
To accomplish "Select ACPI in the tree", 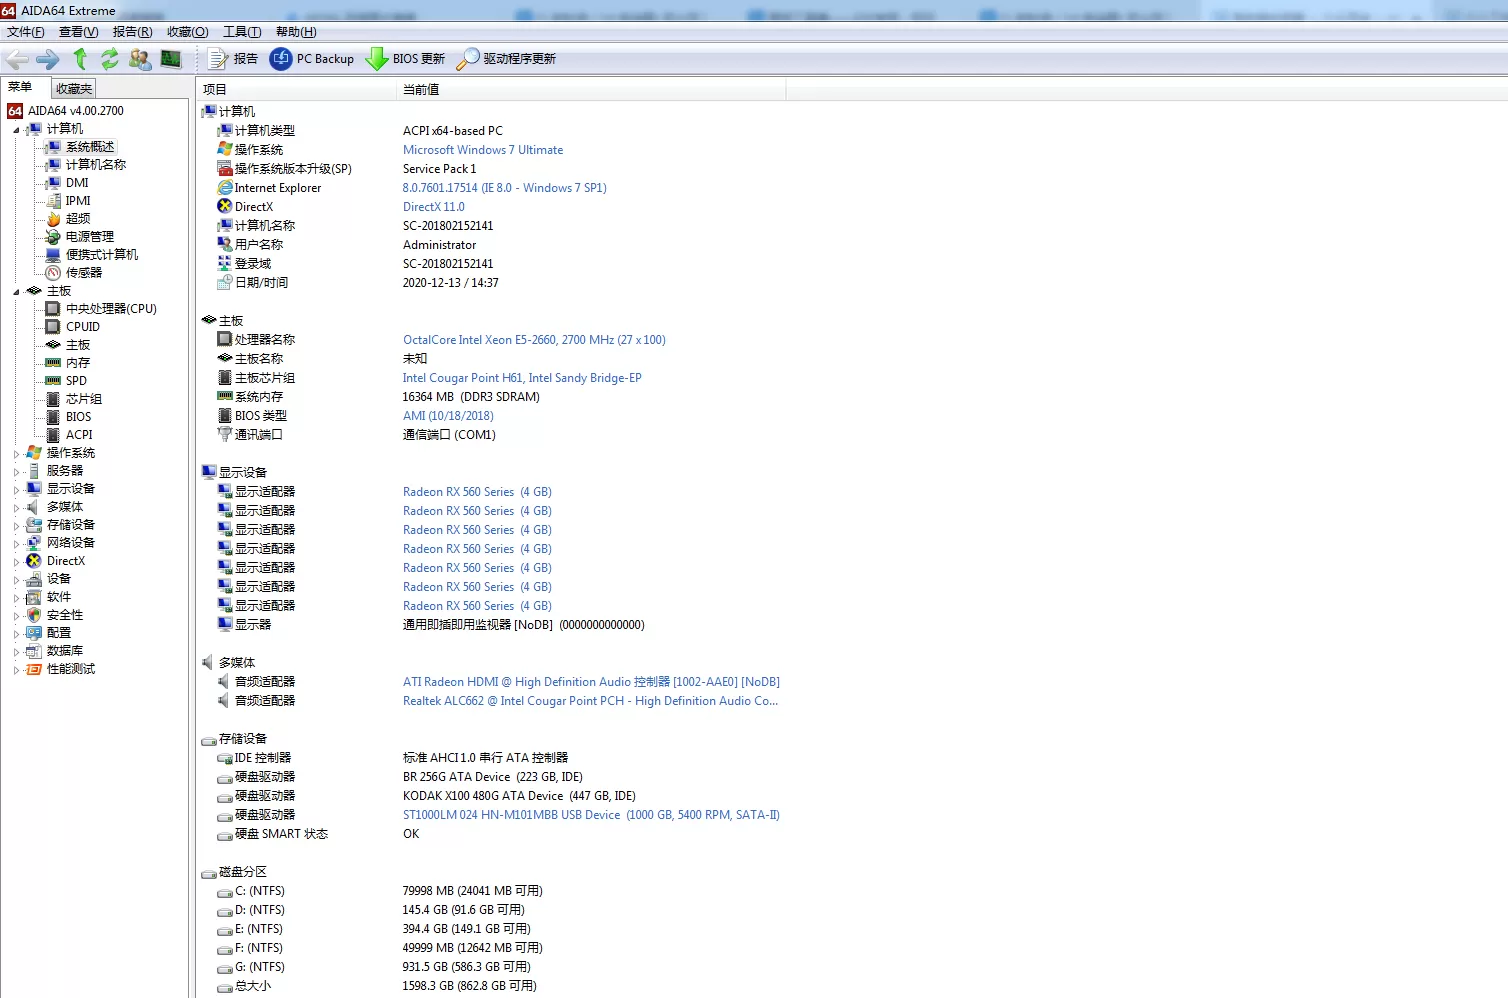I will point(79,435).
